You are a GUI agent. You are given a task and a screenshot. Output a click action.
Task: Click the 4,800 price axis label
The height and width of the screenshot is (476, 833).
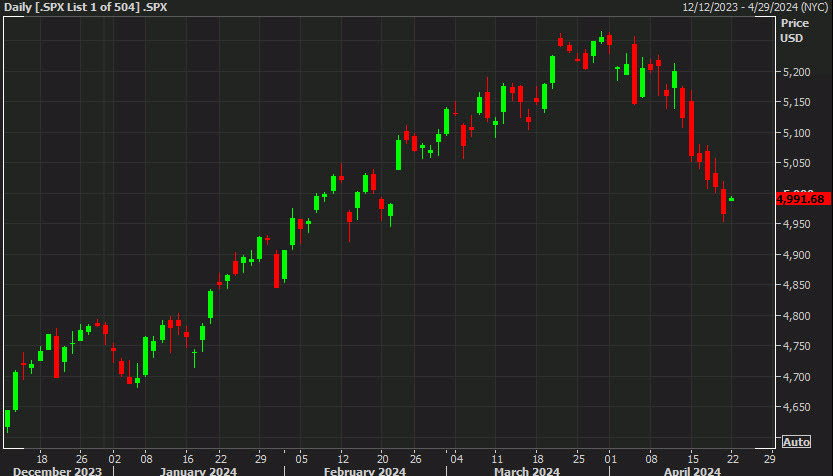click(x=796, y=316)
